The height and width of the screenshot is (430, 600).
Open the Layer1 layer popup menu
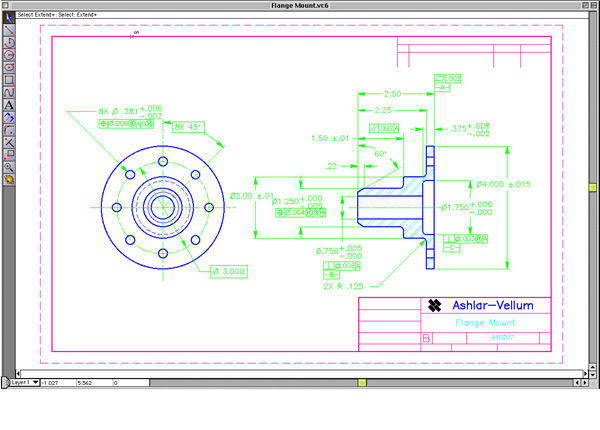click(23, 382)
